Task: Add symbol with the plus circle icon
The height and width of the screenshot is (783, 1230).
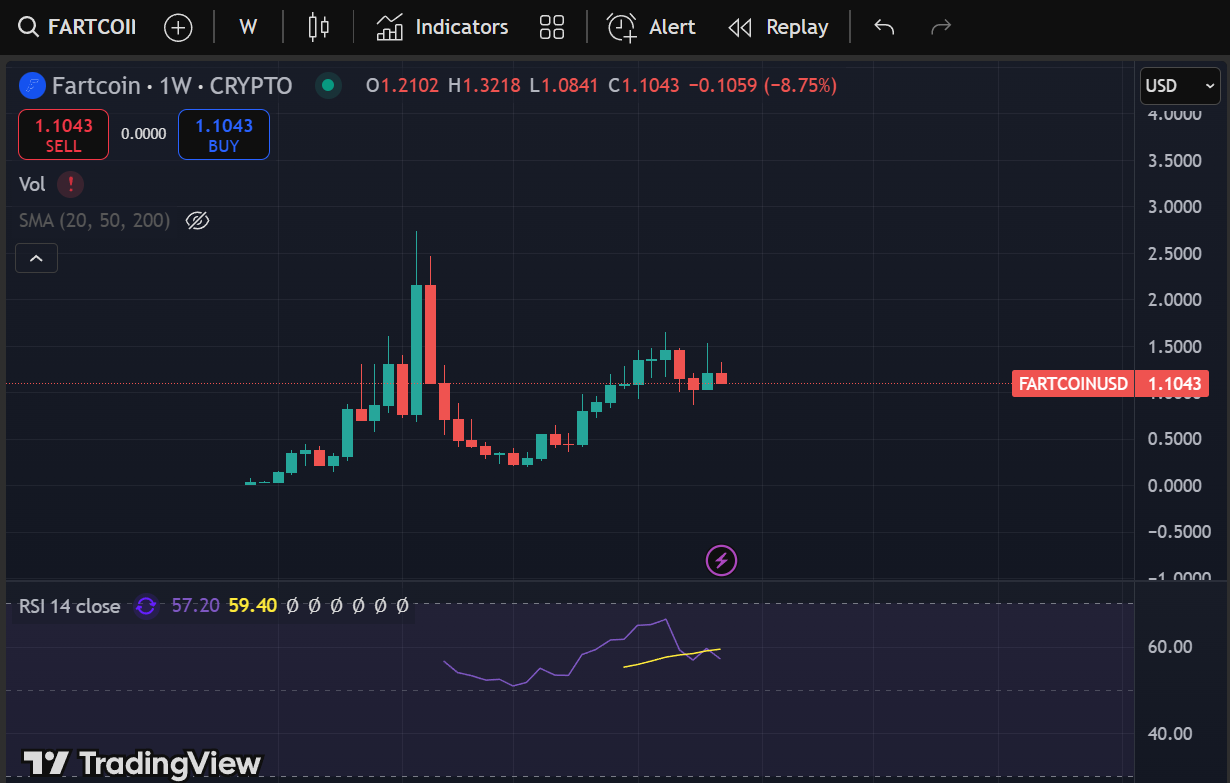Action: point(178,27)
